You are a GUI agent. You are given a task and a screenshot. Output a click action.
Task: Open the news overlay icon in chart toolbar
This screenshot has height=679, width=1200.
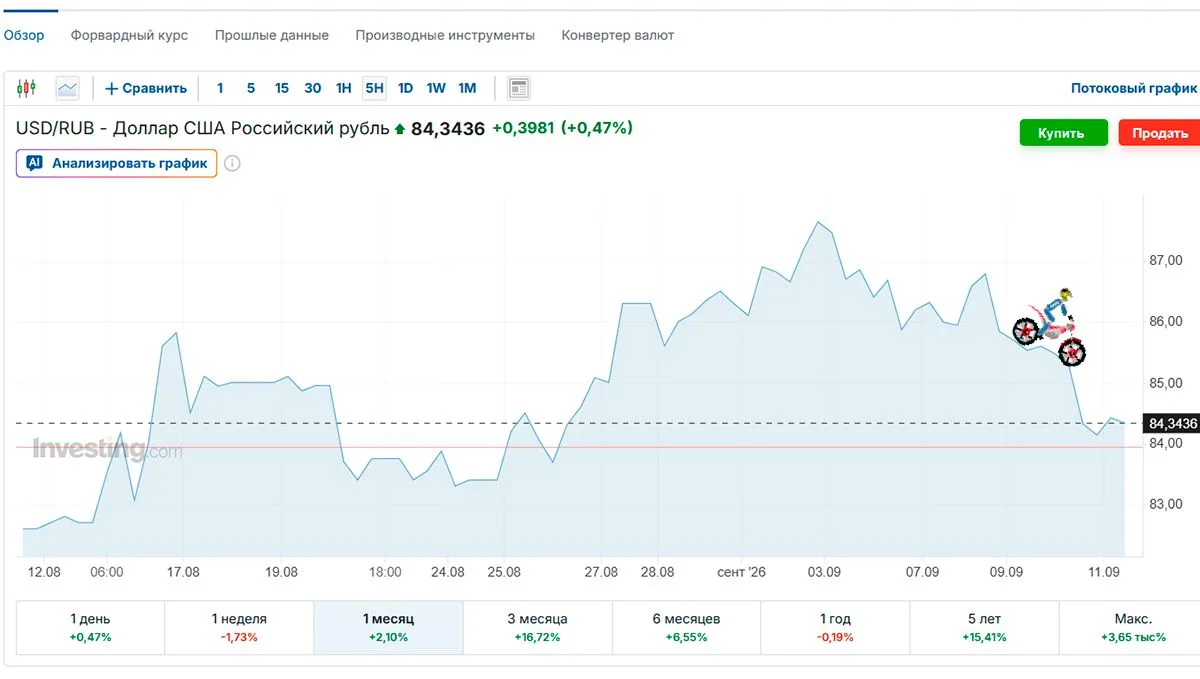click(518, 88)
